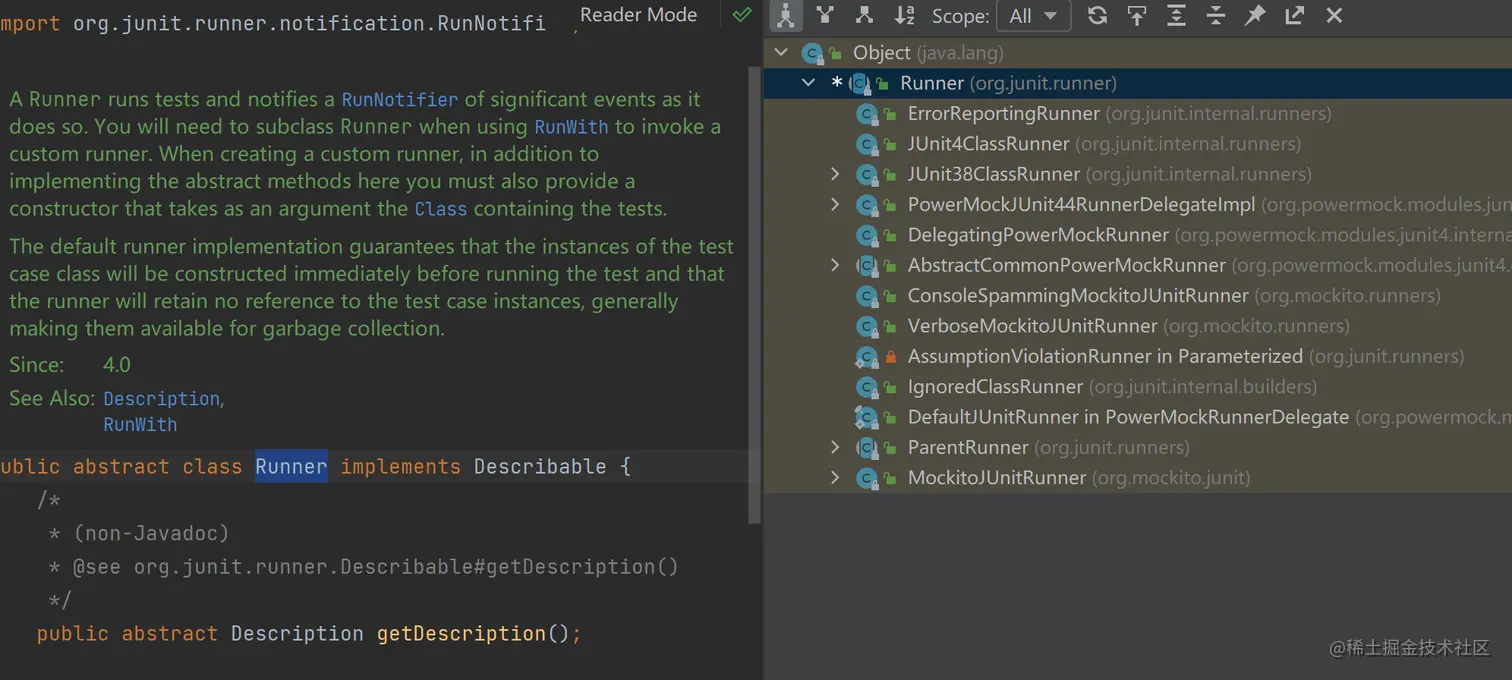
Task: Click getDescription method name
Action: pyautogui.click(x=461, y=633)
